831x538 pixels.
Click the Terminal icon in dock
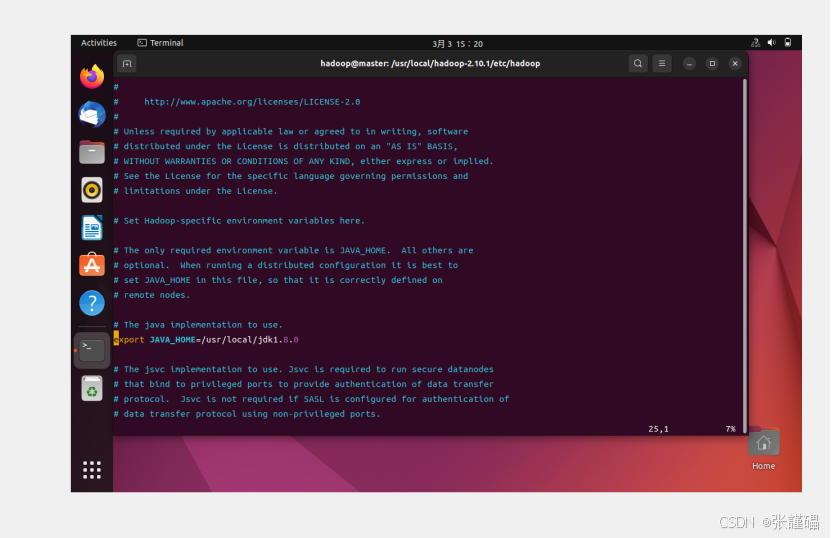[92, 350]
